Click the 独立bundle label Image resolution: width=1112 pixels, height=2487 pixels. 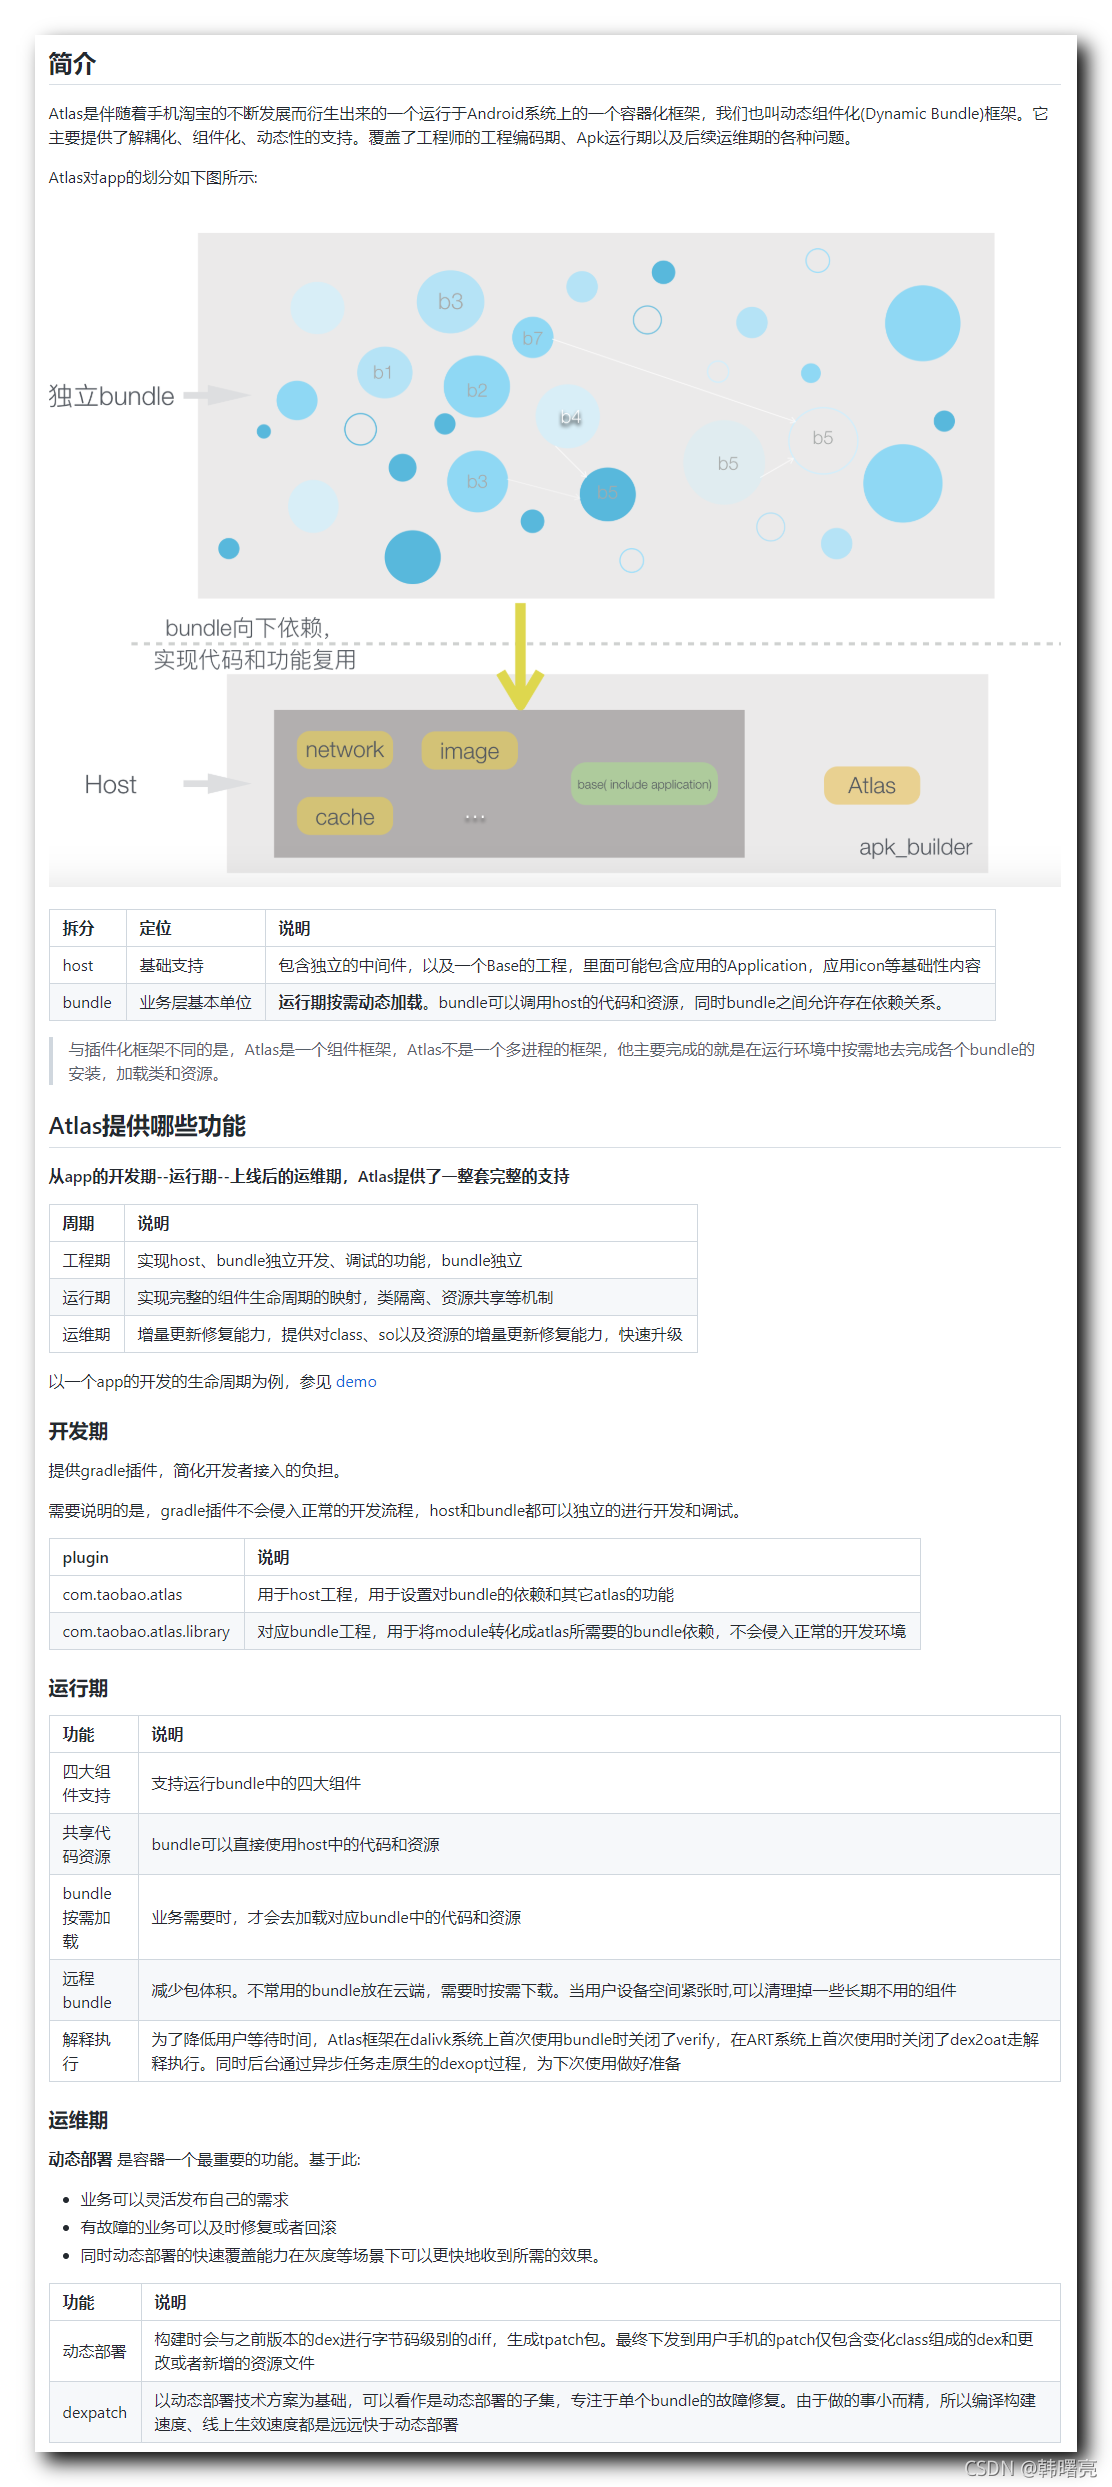point(112,396)
